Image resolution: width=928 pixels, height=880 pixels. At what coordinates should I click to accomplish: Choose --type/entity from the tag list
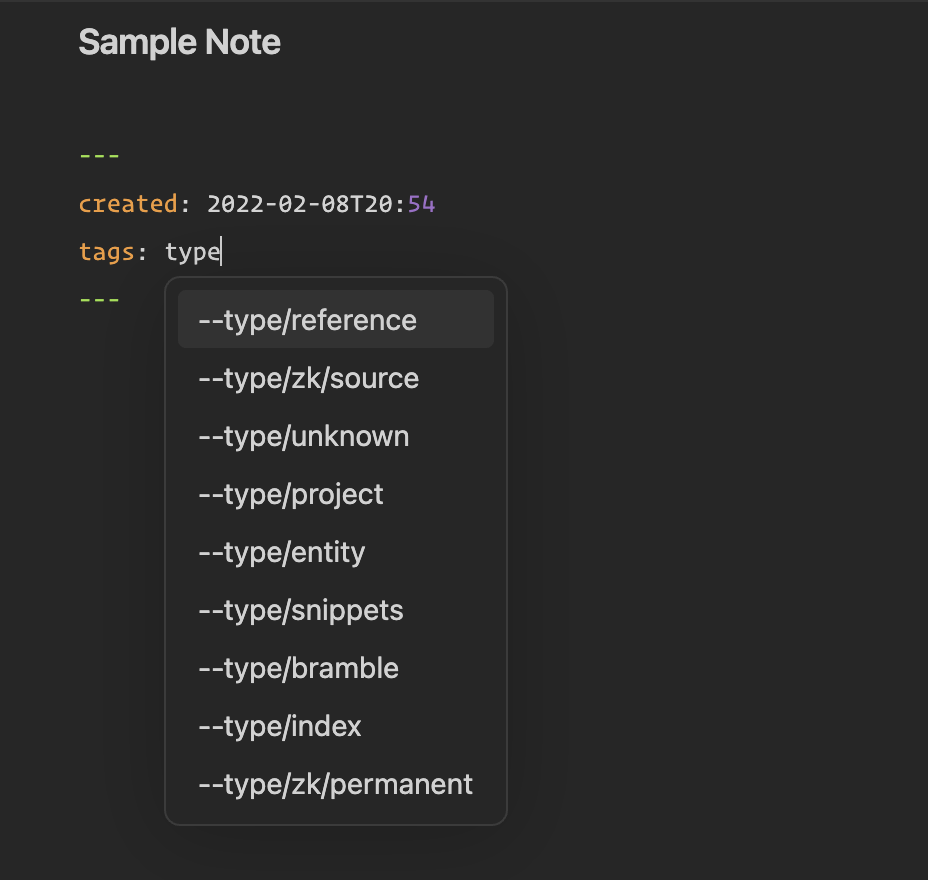[x=281, y=552]
